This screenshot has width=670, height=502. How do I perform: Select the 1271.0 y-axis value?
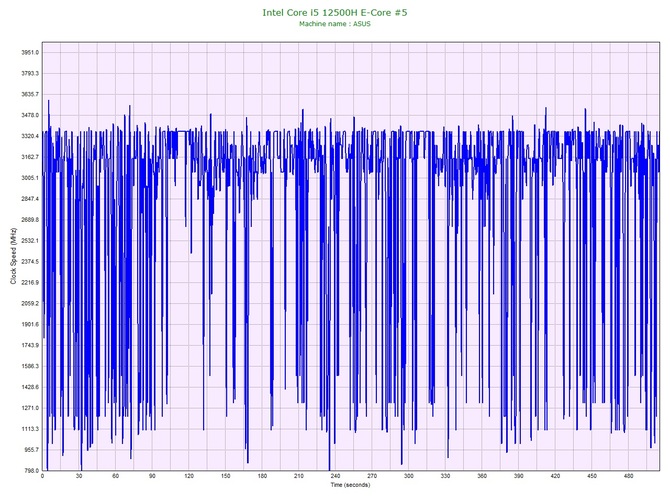[30, 408]
